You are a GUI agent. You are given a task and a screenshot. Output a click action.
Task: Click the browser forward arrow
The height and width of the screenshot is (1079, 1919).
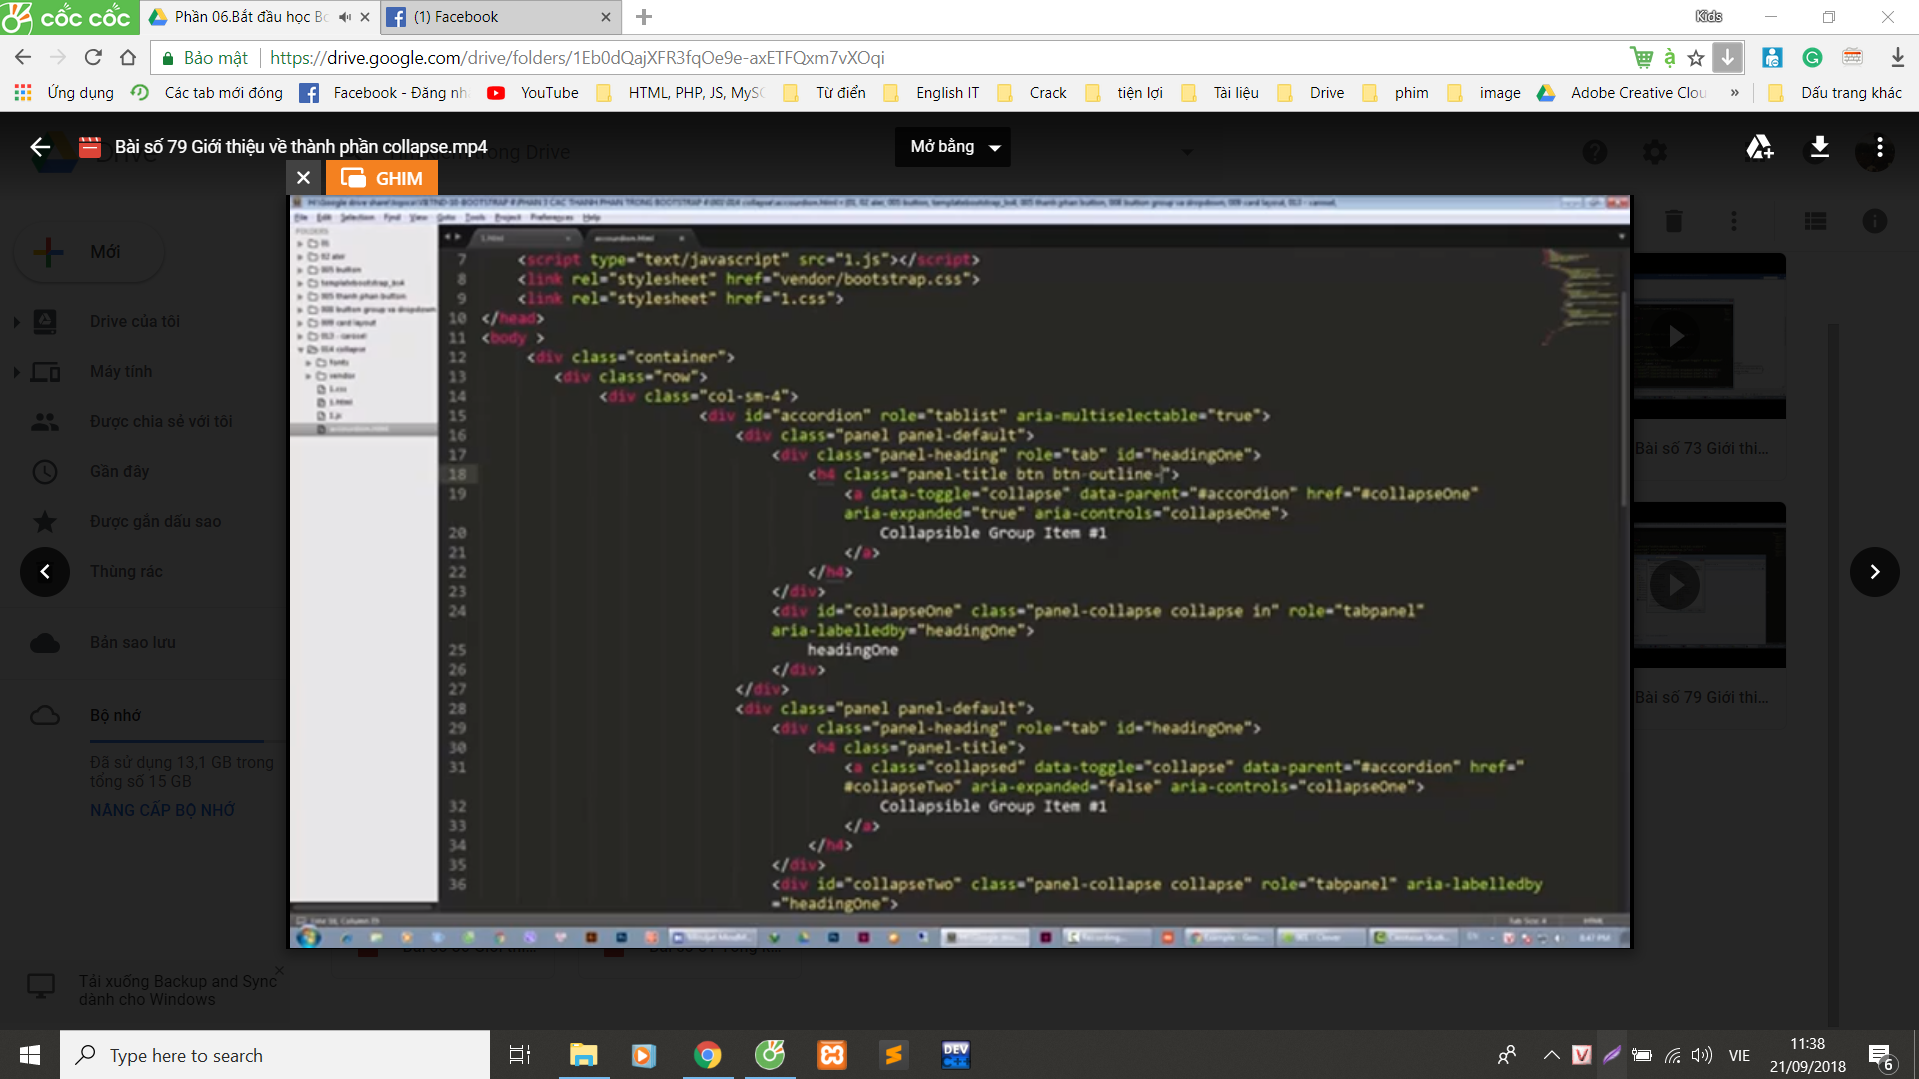click(58, 58)
